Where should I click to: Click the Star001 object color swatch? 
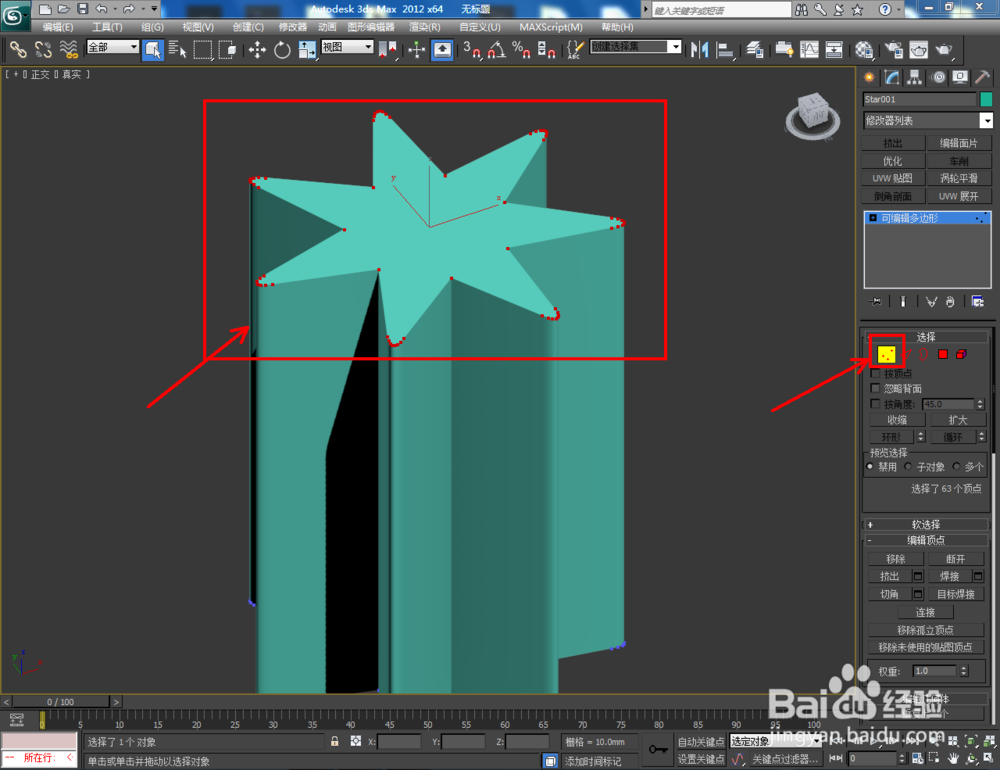click(x=986, y=99)
